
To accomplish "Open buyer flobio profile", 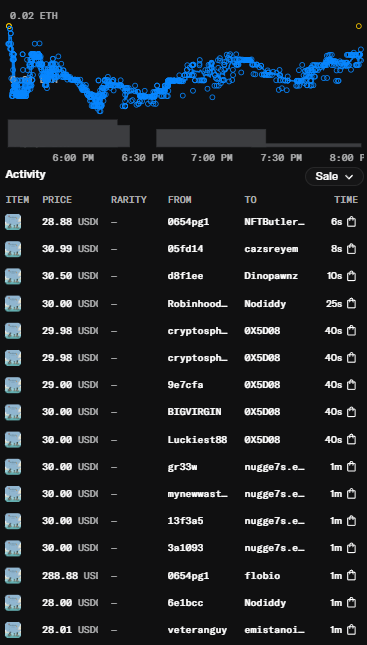I will point(262,576).
